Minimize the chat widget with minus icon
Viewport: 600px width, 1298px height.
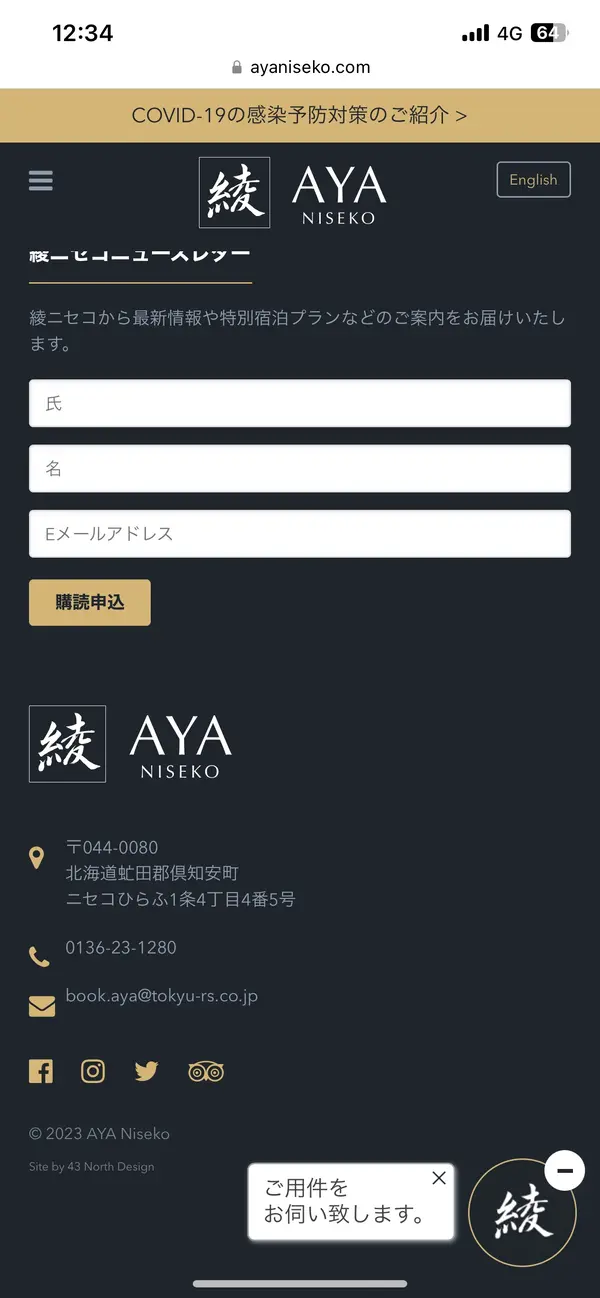[565, 1170]
